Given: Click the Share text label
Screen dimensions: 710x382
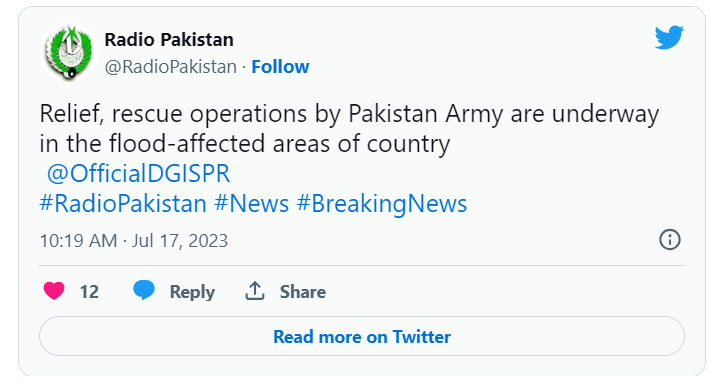Looking at the screenshot, I should 302,292.
